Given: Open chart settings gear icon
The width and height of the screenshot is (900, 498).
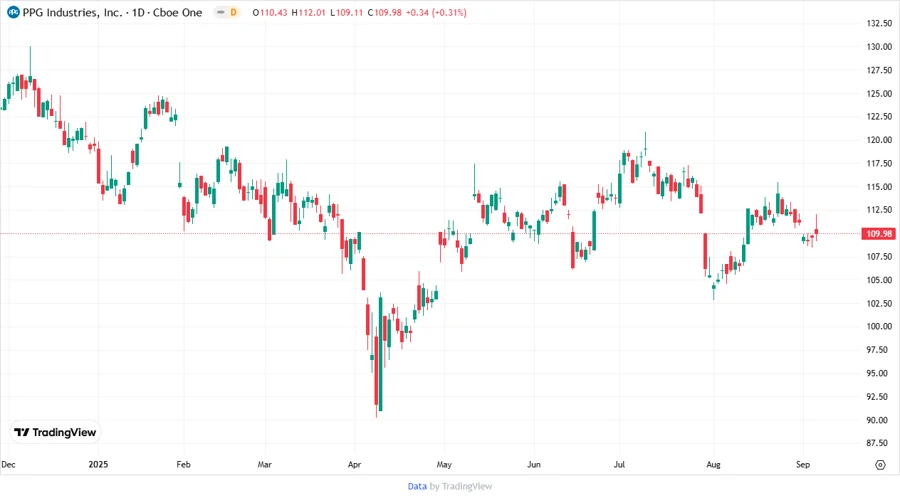Looking at the screenshot, I should (x=880, y=465).
